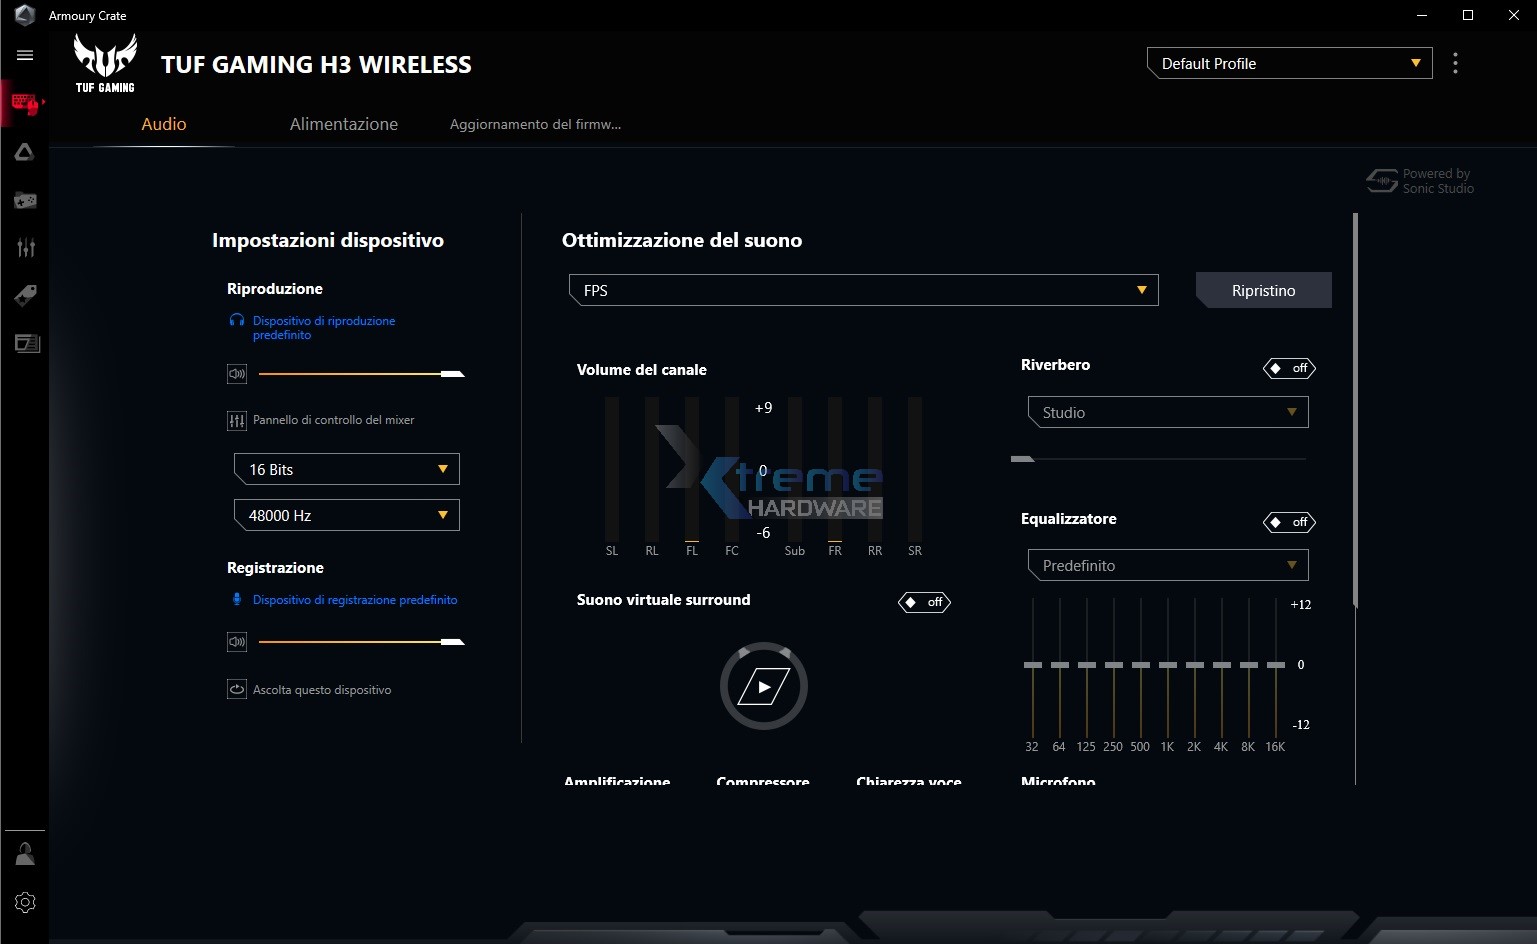The image size is (1537, 944).
Task: Open the FPS sound preset dropdown
Action: tap(863, 290)
